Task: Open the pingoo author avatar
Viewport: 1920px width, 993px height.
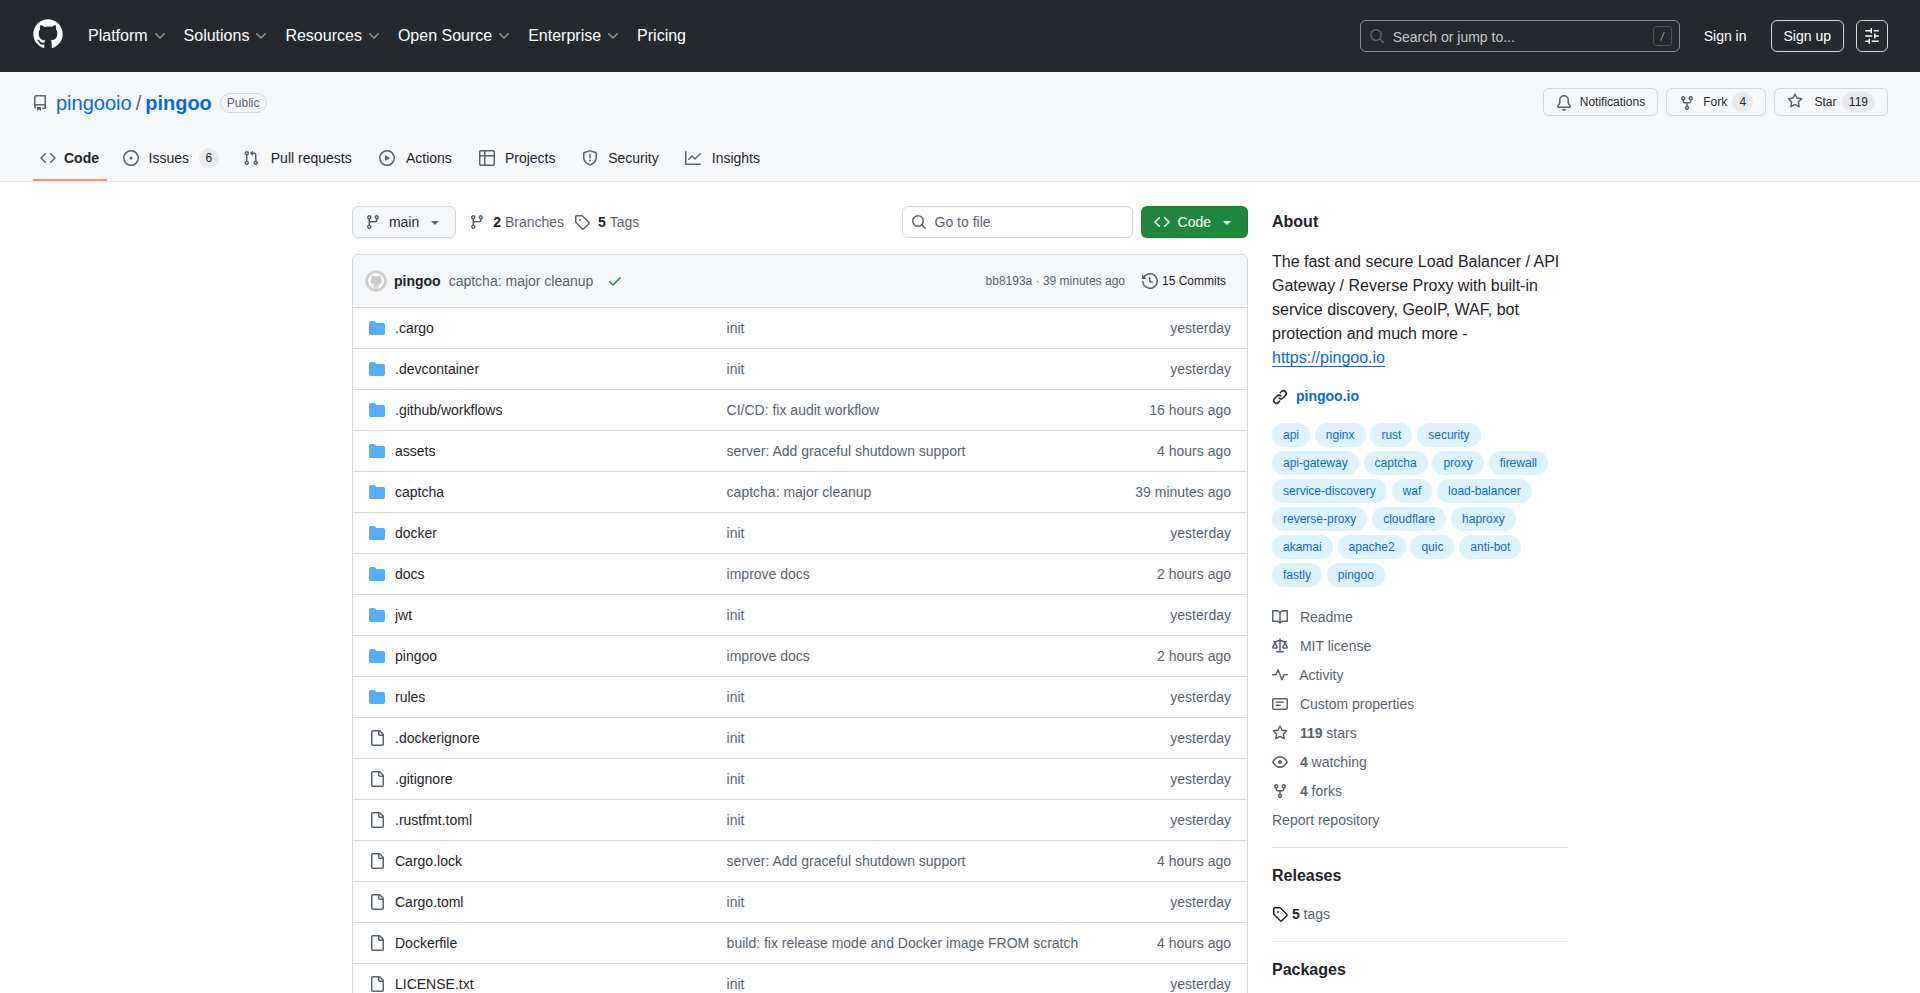Action: (376, 281)
